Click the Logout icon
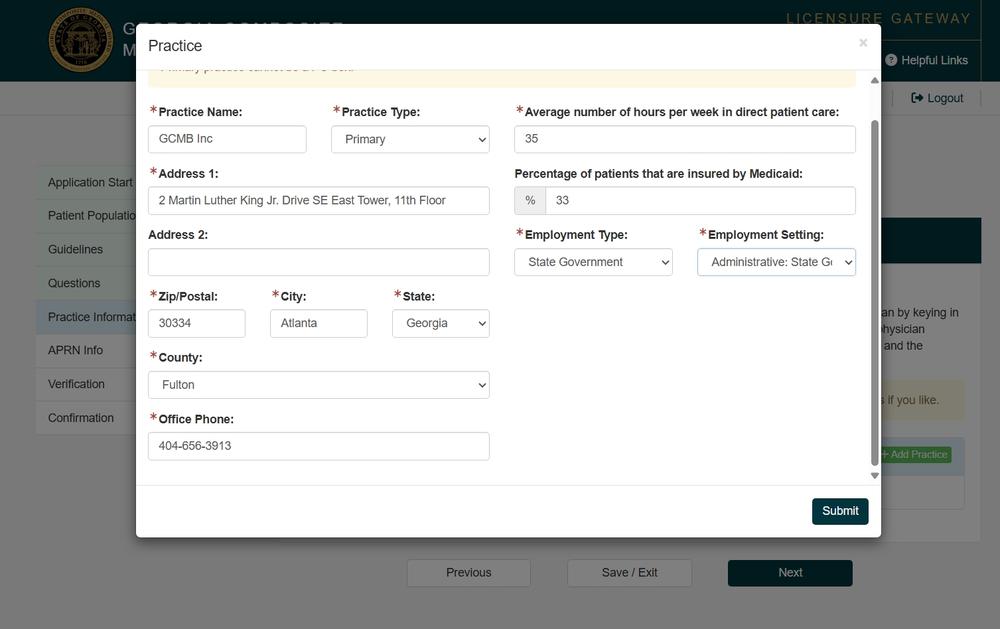 tap(917, 98)
